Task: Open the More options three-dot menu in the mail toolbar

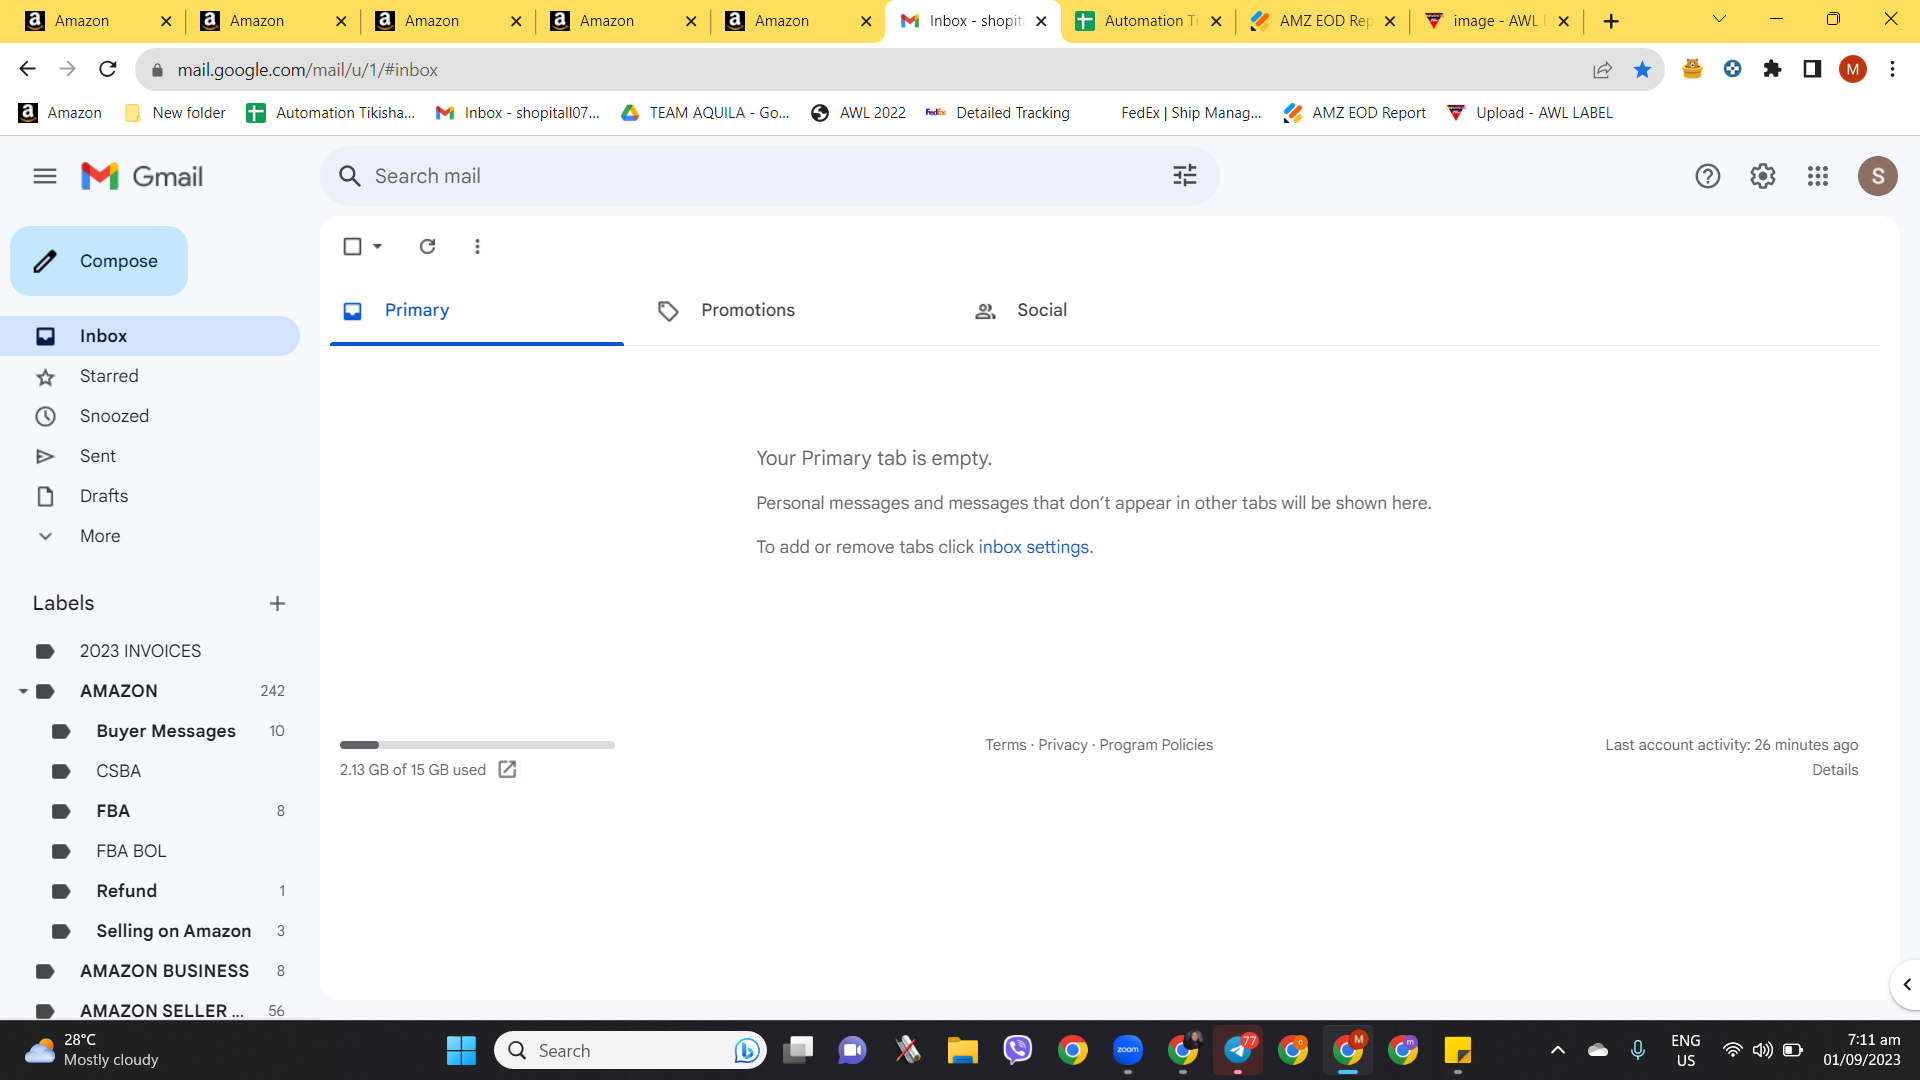Action: tap(477, 246)
